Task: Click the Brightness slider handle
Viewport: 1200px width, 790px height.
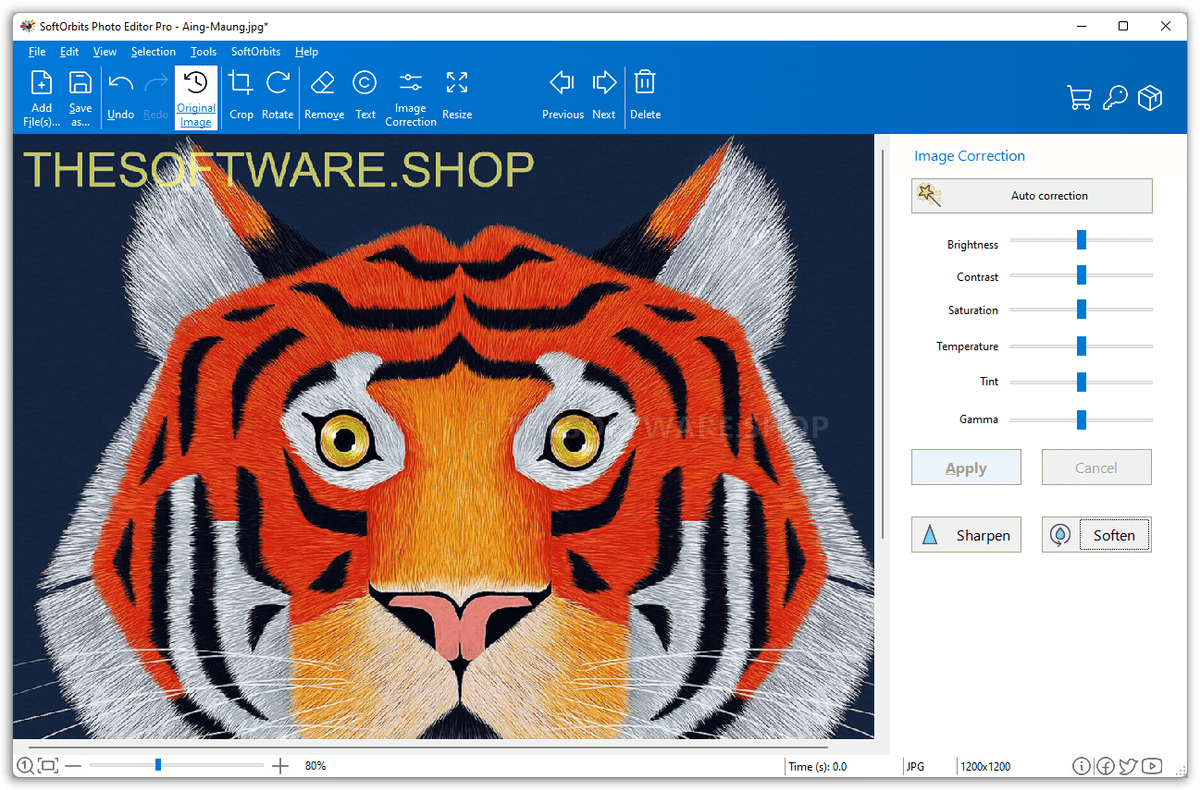Action: tap(1081, 240)
